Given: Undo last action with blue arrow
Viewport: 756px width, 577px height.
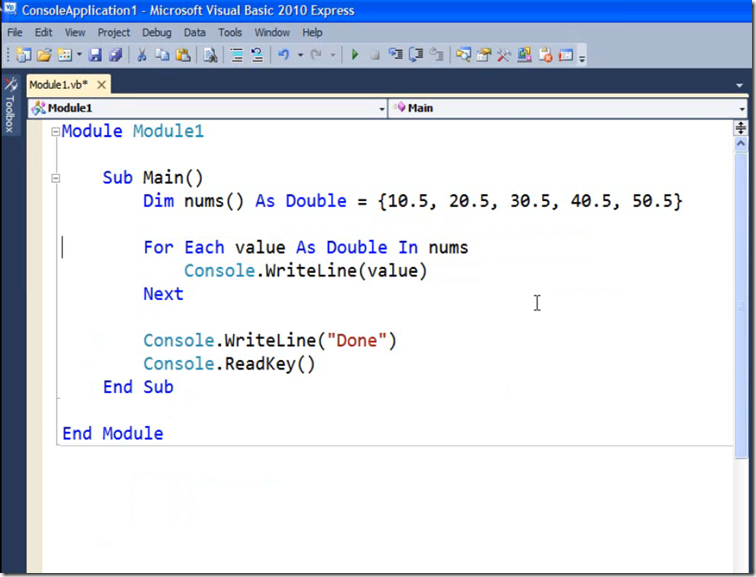Looking at the screenshot, I should coord(284,55).
